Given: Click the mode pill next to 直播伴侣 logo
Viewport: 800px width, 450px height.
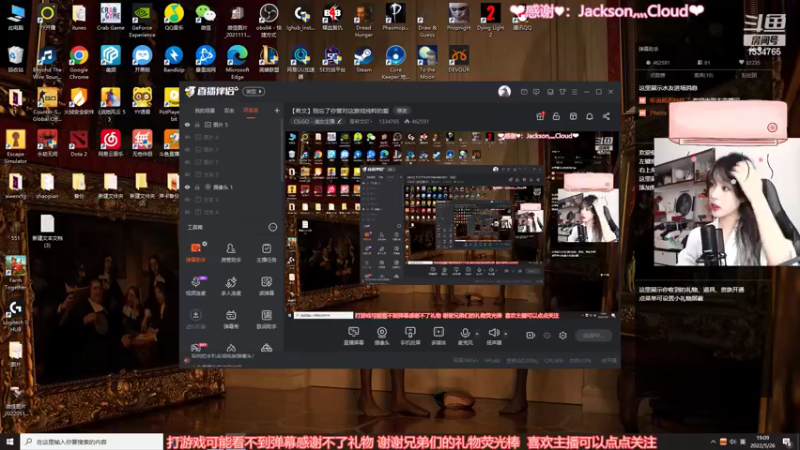Looking at the screenshot, I should [254, 91].
